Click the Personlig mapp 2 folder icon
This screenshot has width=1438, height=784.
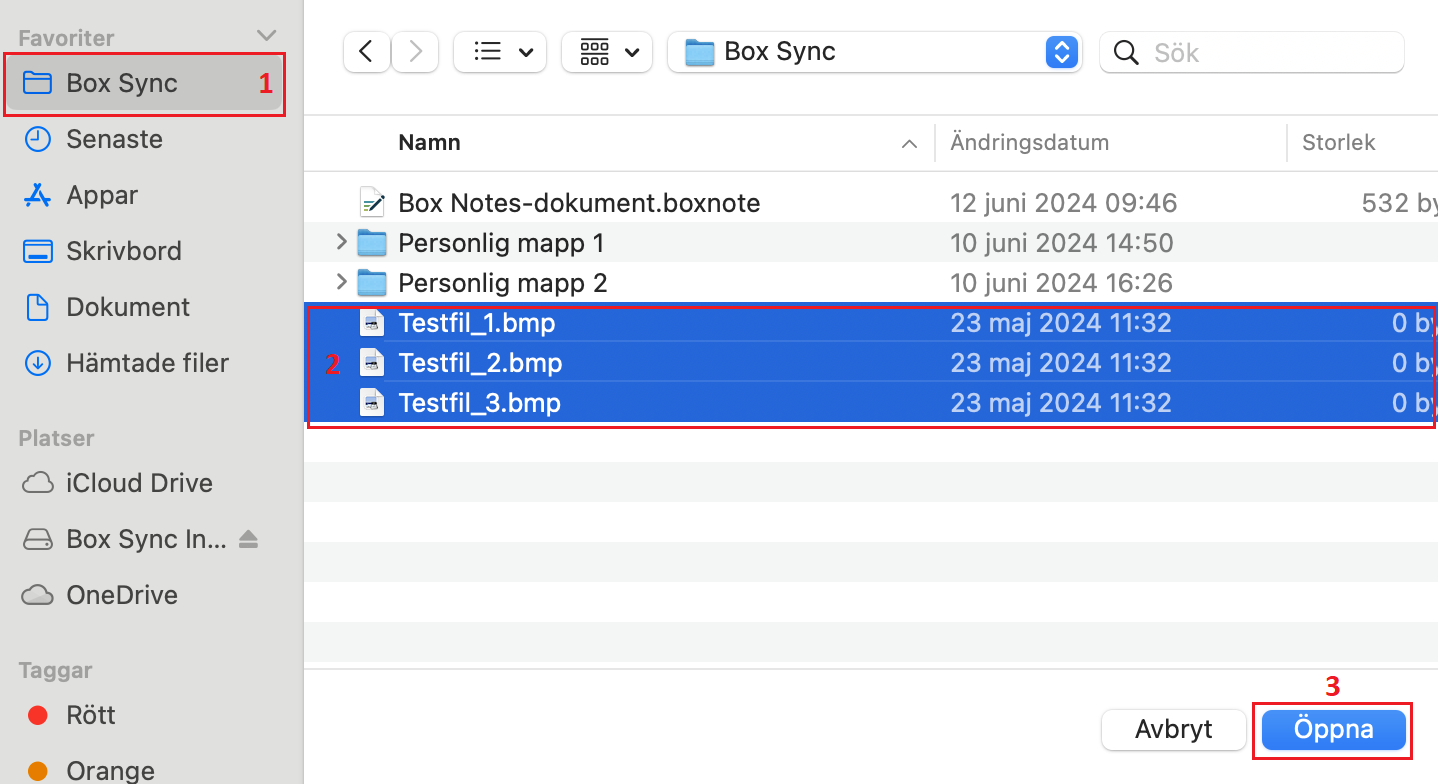coord(372,283)
